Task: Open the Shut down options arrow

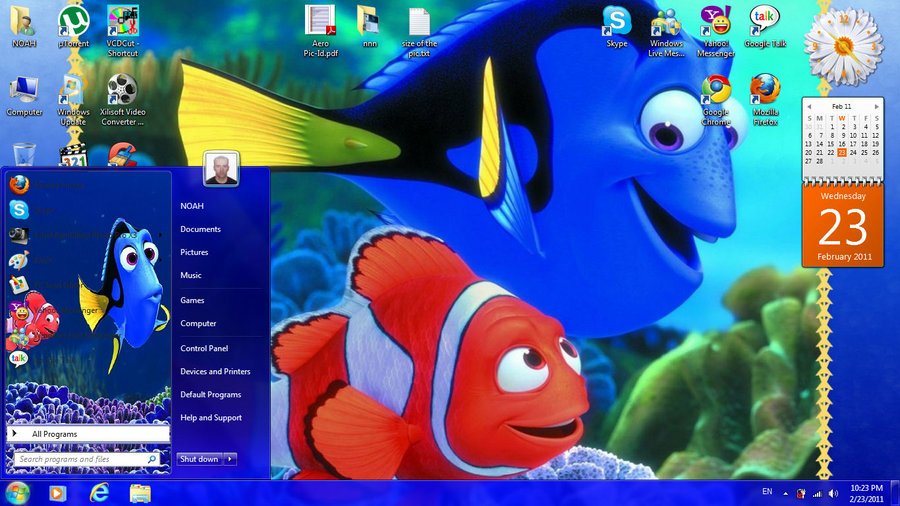Action: pos(230,459)
